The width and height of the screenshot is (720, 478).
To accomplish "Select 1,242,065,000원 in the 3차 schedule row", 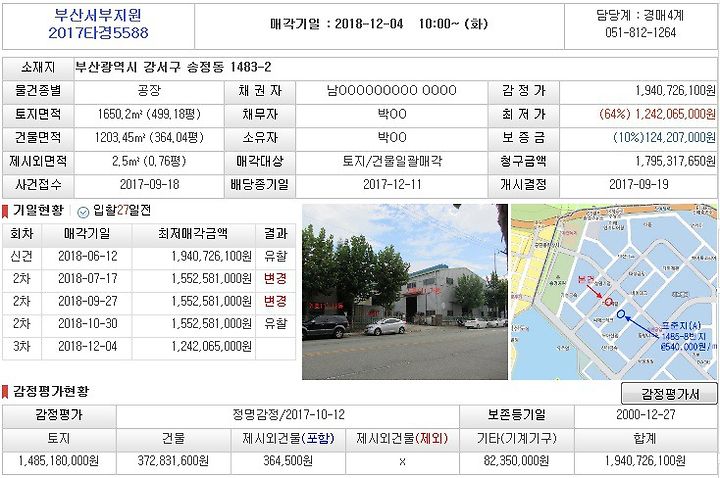I will click(x=212, y=346).
